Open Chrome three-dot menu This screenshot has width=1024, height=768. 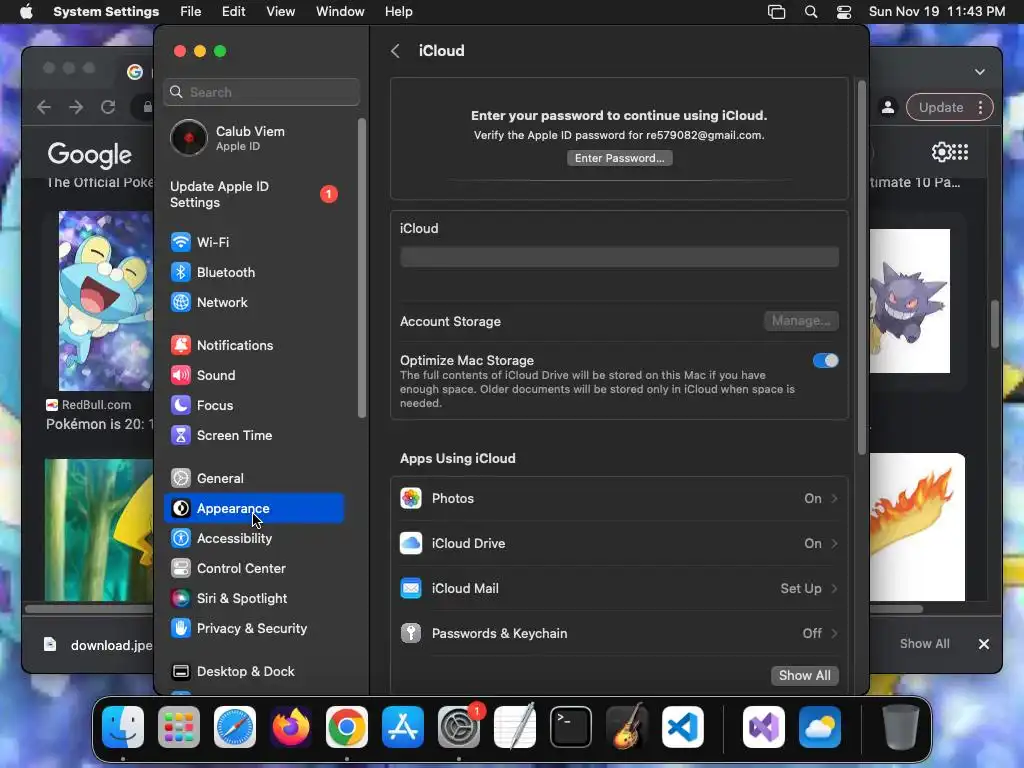click(x=980, y=108)
